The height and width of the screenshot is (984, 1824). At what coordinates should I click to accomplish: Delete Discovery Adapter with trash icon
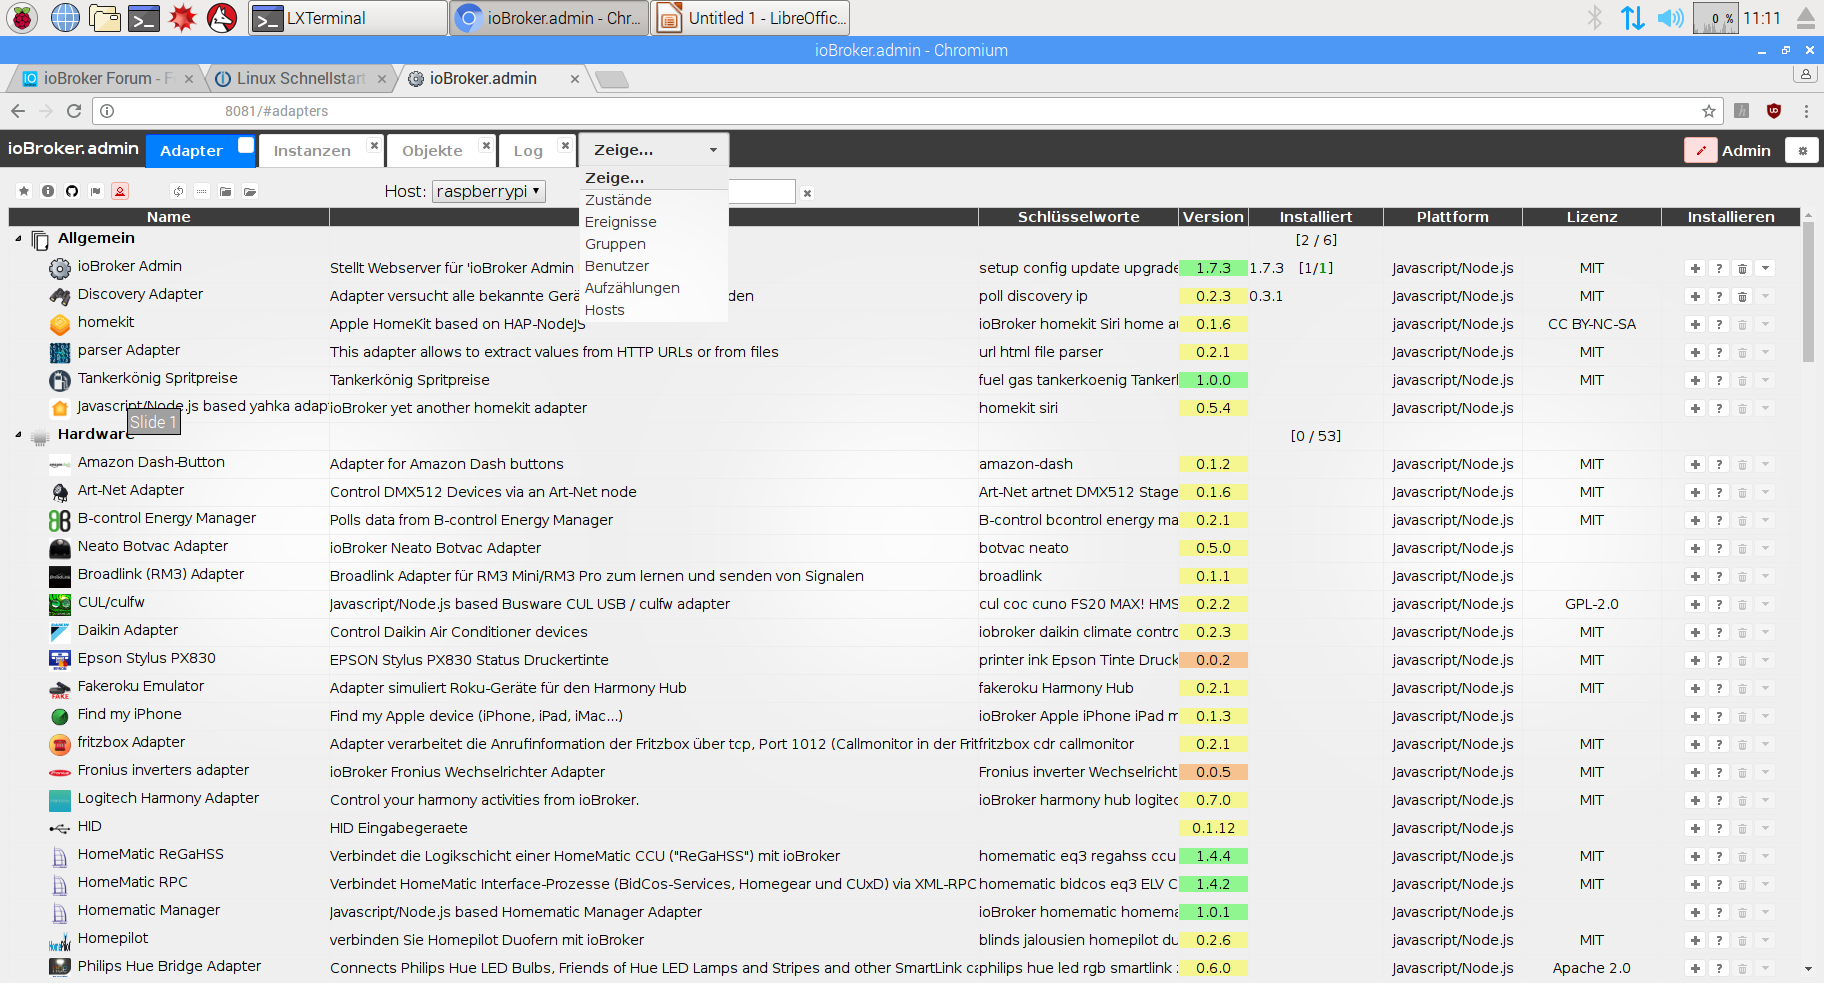(1742, 296)
